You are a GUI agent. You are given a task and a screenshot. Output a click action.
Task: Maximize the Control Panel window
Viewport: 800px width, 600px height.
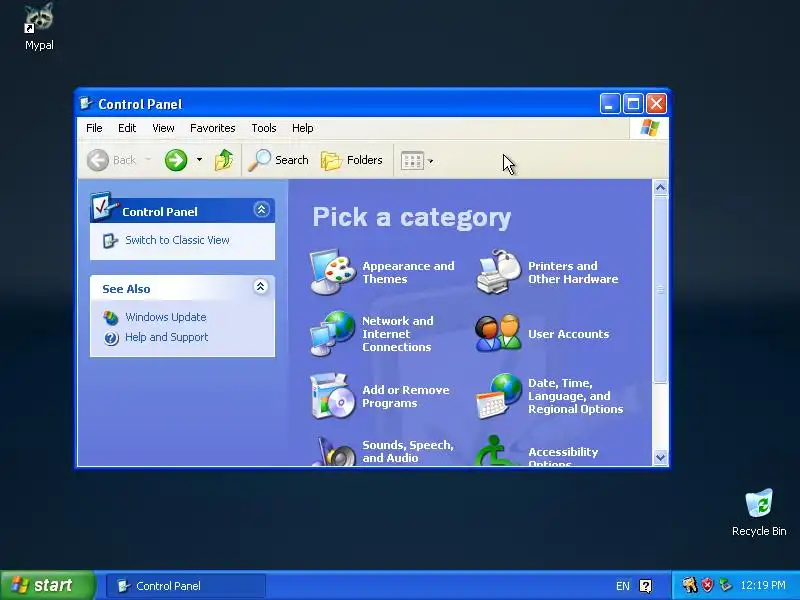[x=633, y=104]
